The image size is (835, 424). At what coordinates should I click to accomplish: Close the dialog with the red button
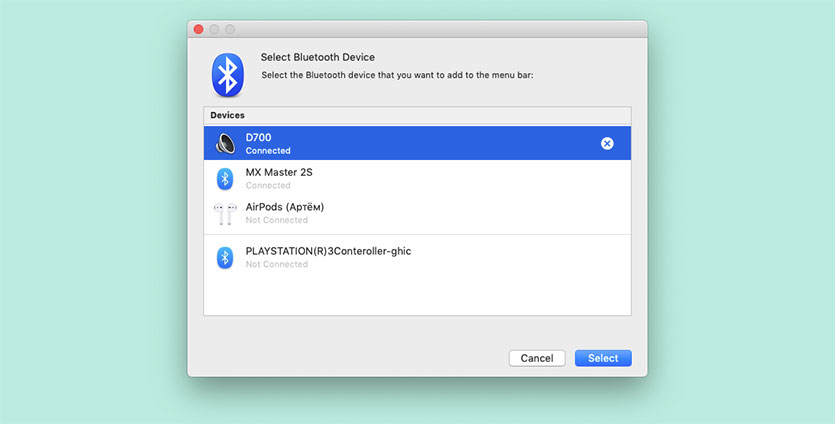(199, 29)
